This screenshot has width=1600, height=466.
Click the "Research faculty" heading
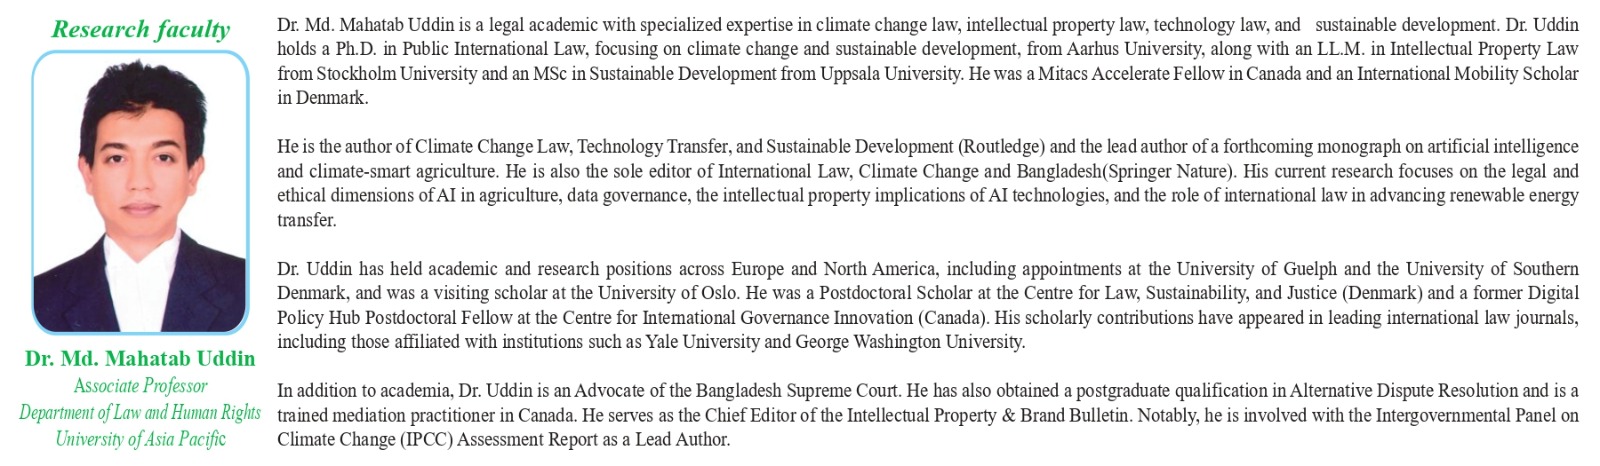(140, 29)
